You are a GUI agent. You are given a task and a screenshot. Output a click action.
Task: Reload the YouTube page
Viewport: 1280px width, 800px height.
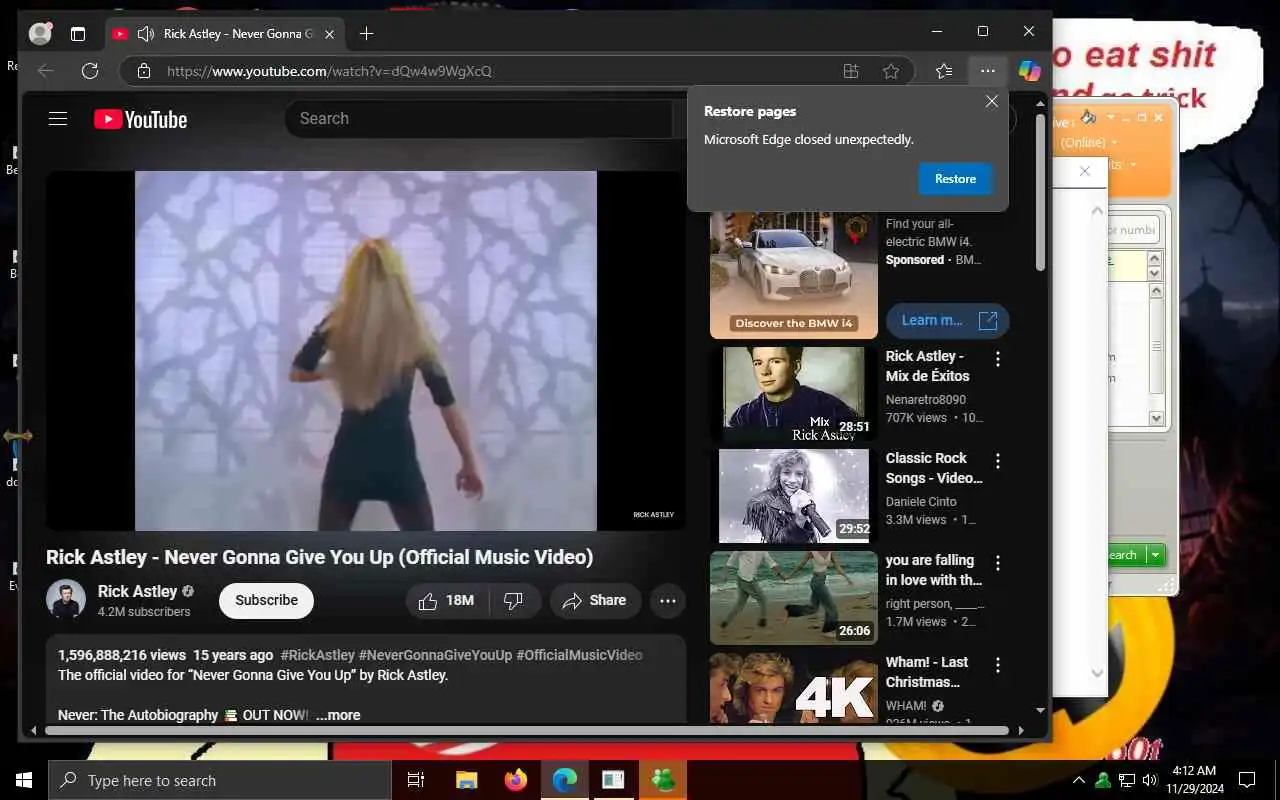[x=90, y=71]
